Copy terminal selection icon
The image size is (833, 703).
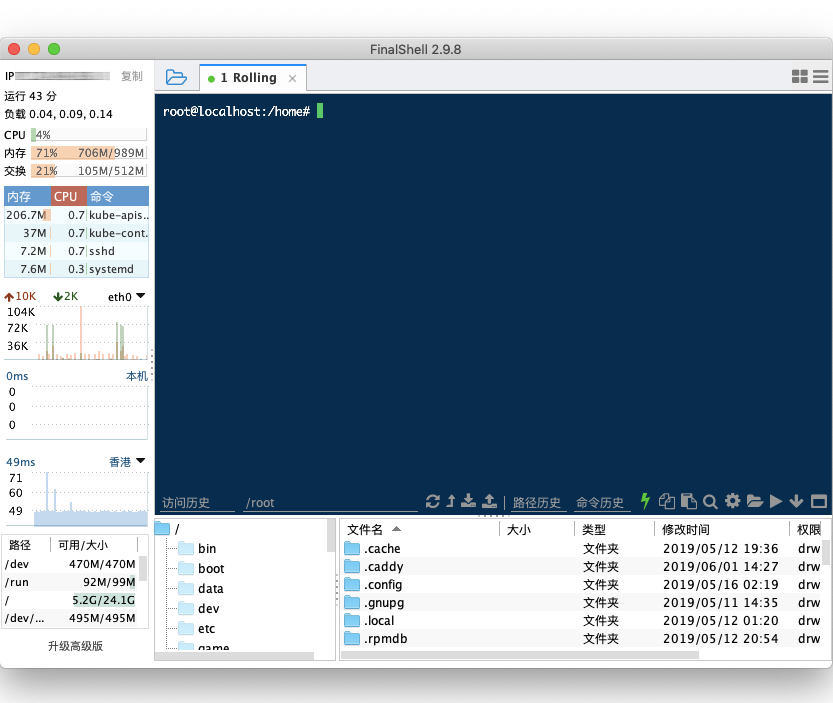[667, 501]
